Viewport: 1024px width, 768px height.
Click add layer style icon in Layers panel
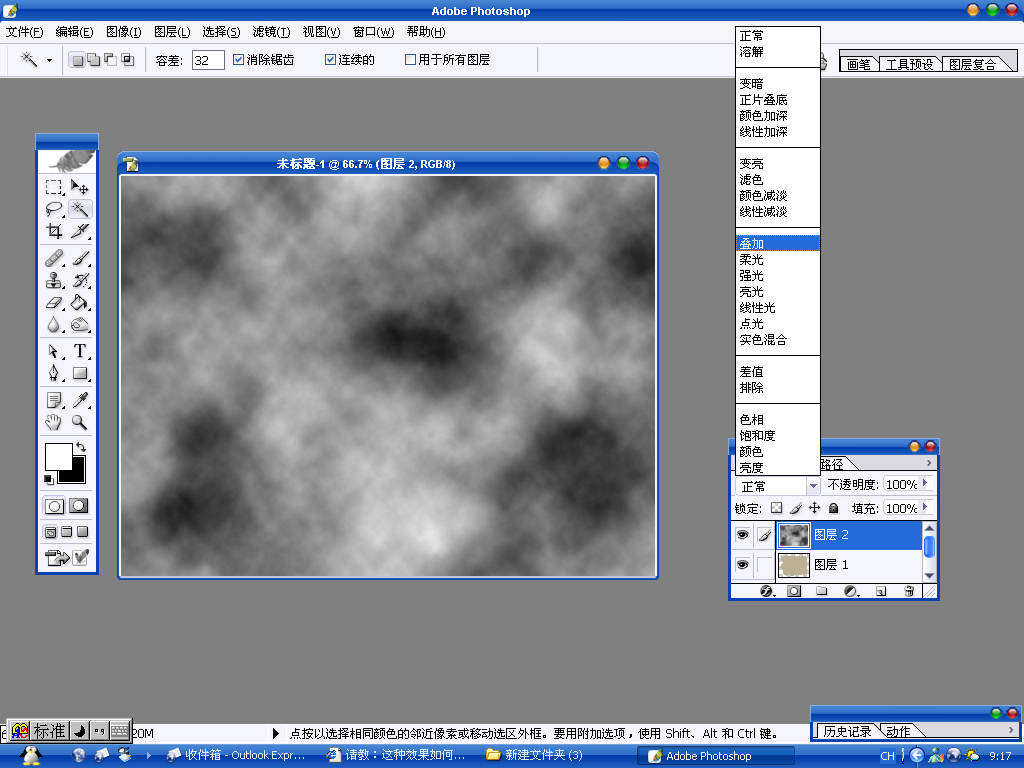tap(766, 591)
